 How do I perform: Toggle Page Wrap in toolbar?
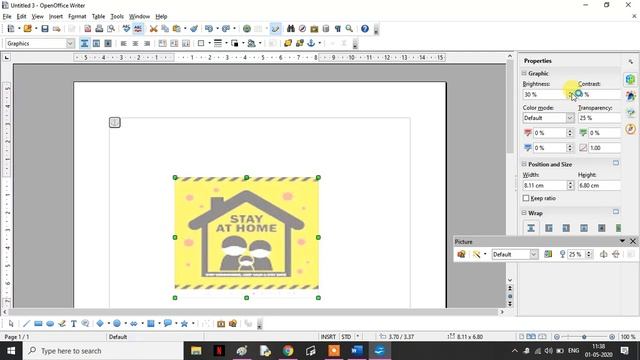pyautogui.click(x=96, y=43)
